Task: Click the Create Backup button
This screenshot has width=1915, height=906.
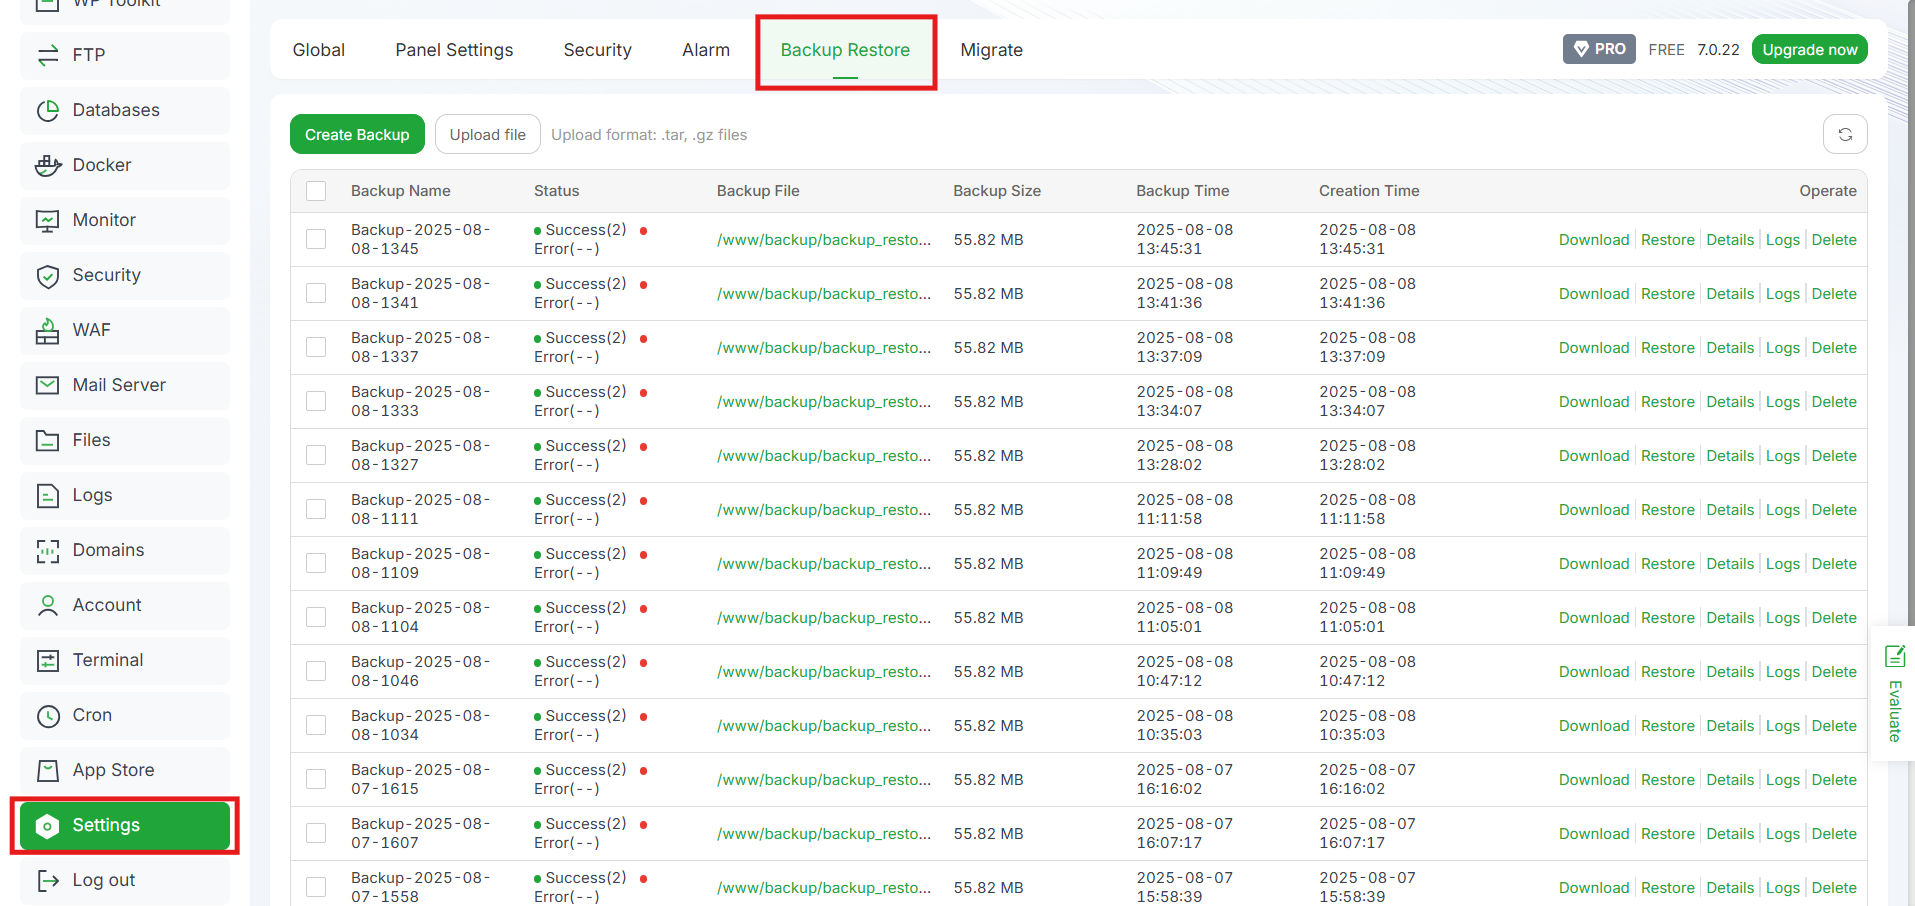Action: click(357, 133)
